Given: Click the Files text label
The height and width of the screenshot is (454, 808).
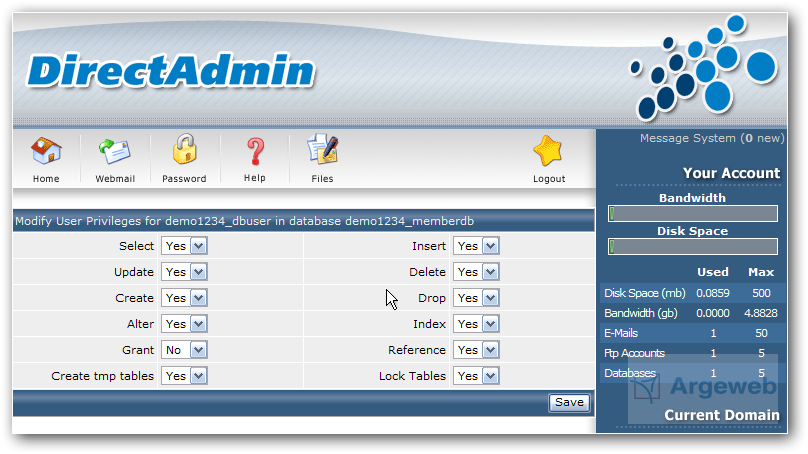Looking at the screenshot, I should coord(322,179).
